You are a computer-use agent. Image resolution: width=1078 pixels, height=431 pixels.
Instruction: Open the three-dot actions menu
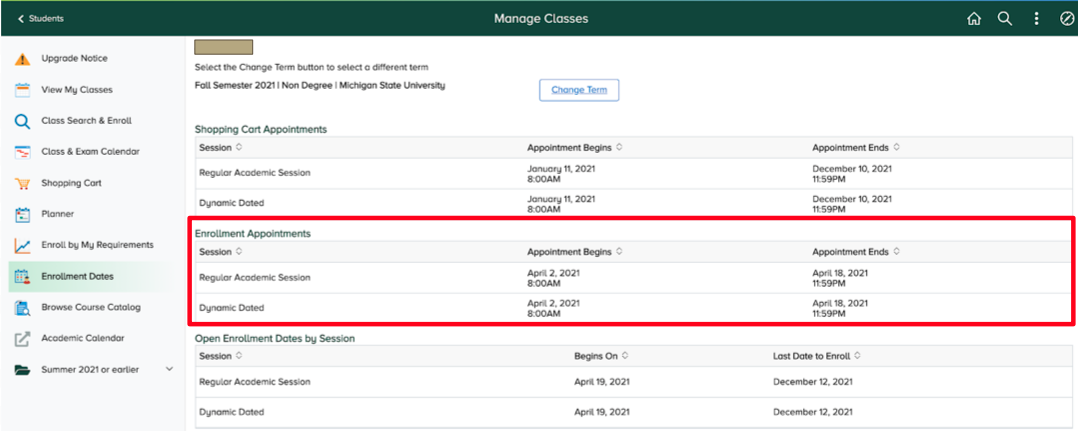pyautogui.click(x=1036, y=19)
